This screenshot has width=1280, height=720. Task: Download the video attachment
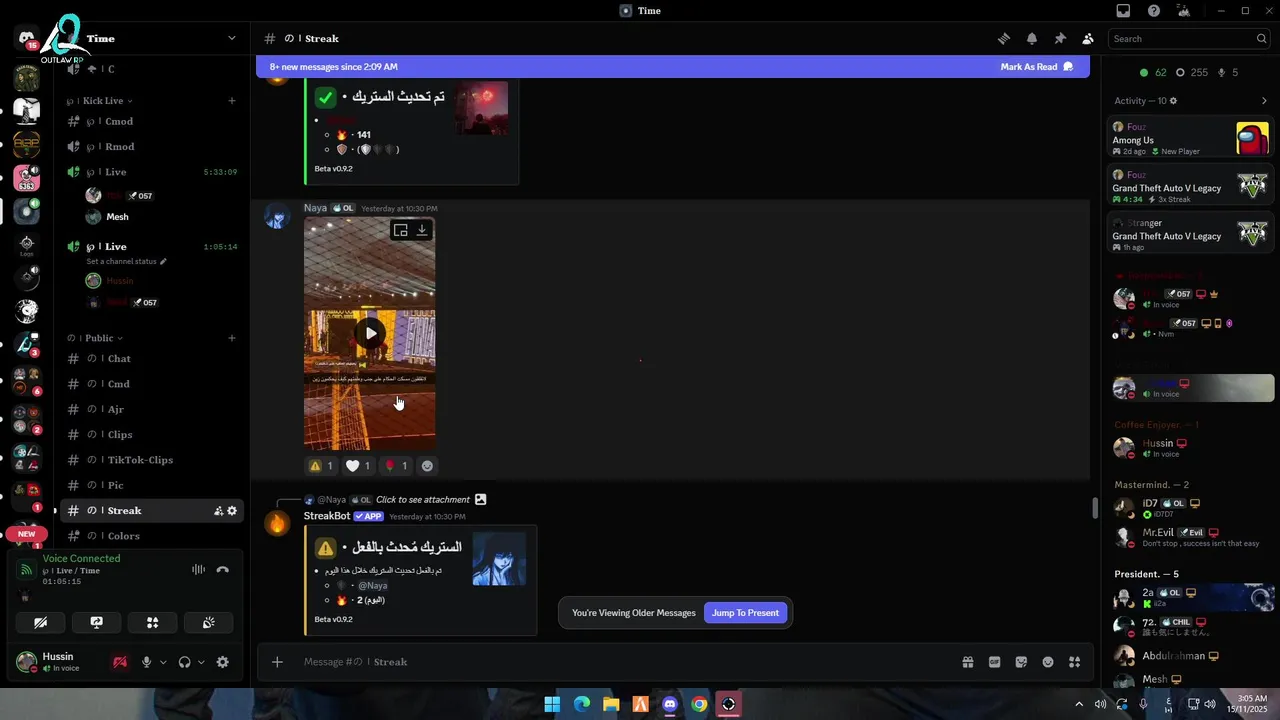pos(422,231)
